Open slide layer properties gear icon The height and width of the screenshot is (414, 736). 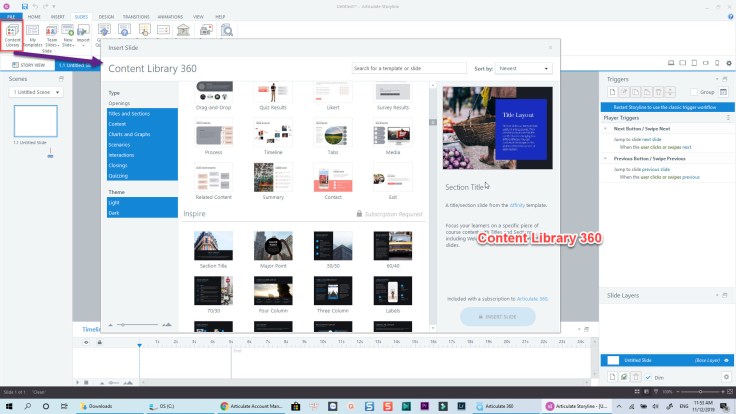point(726,377)
